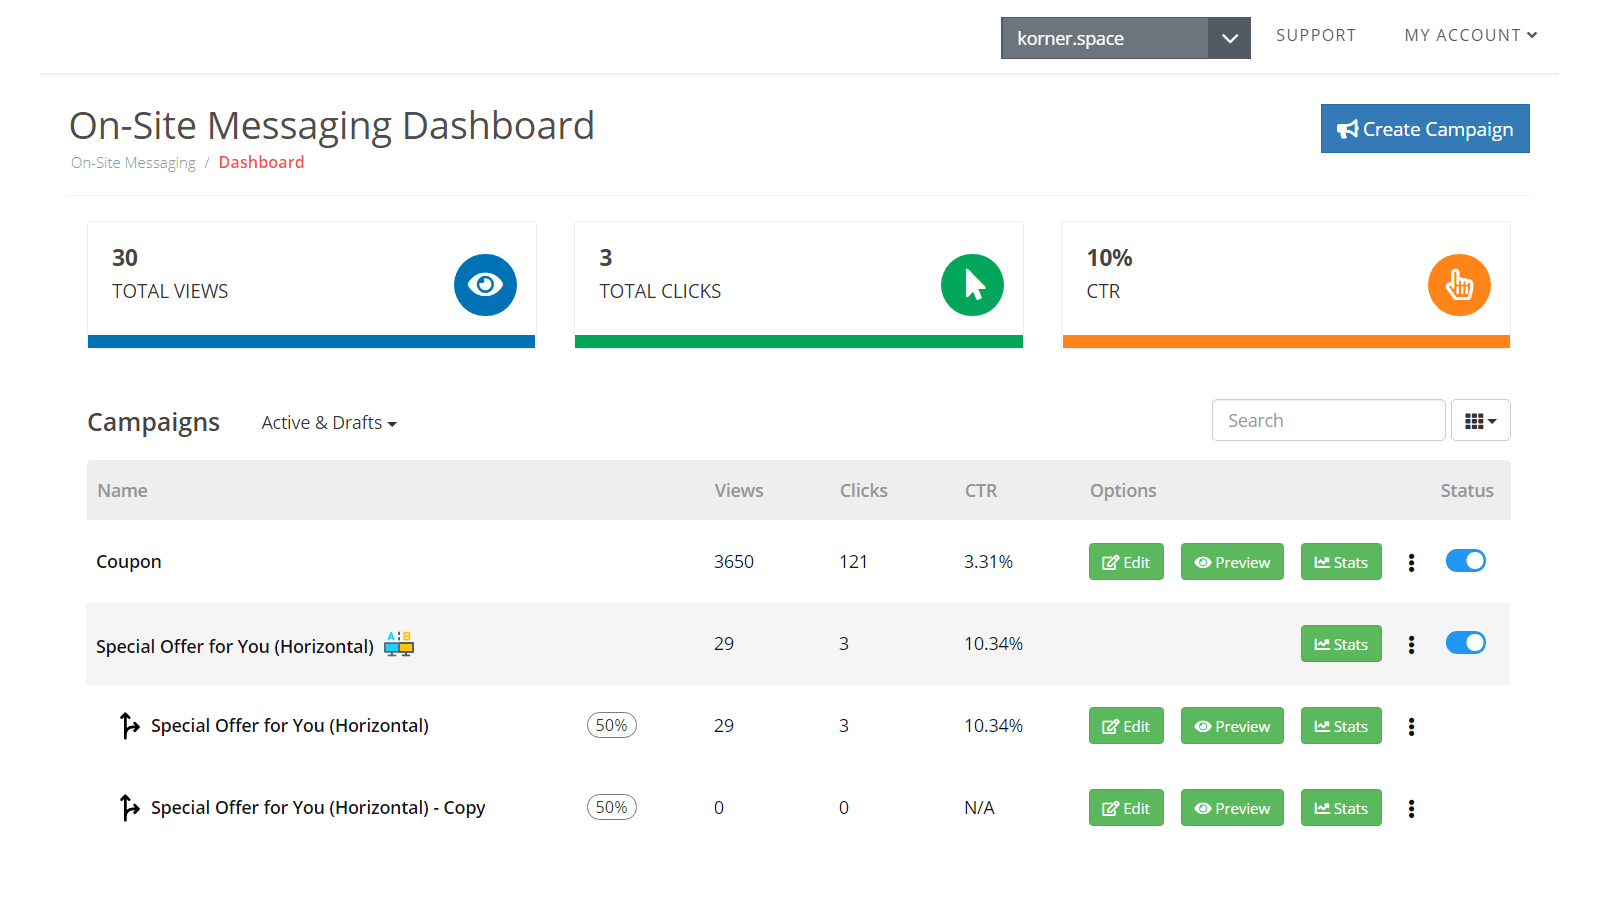View Stats for first Special Offer variant

pos(1341,726)
